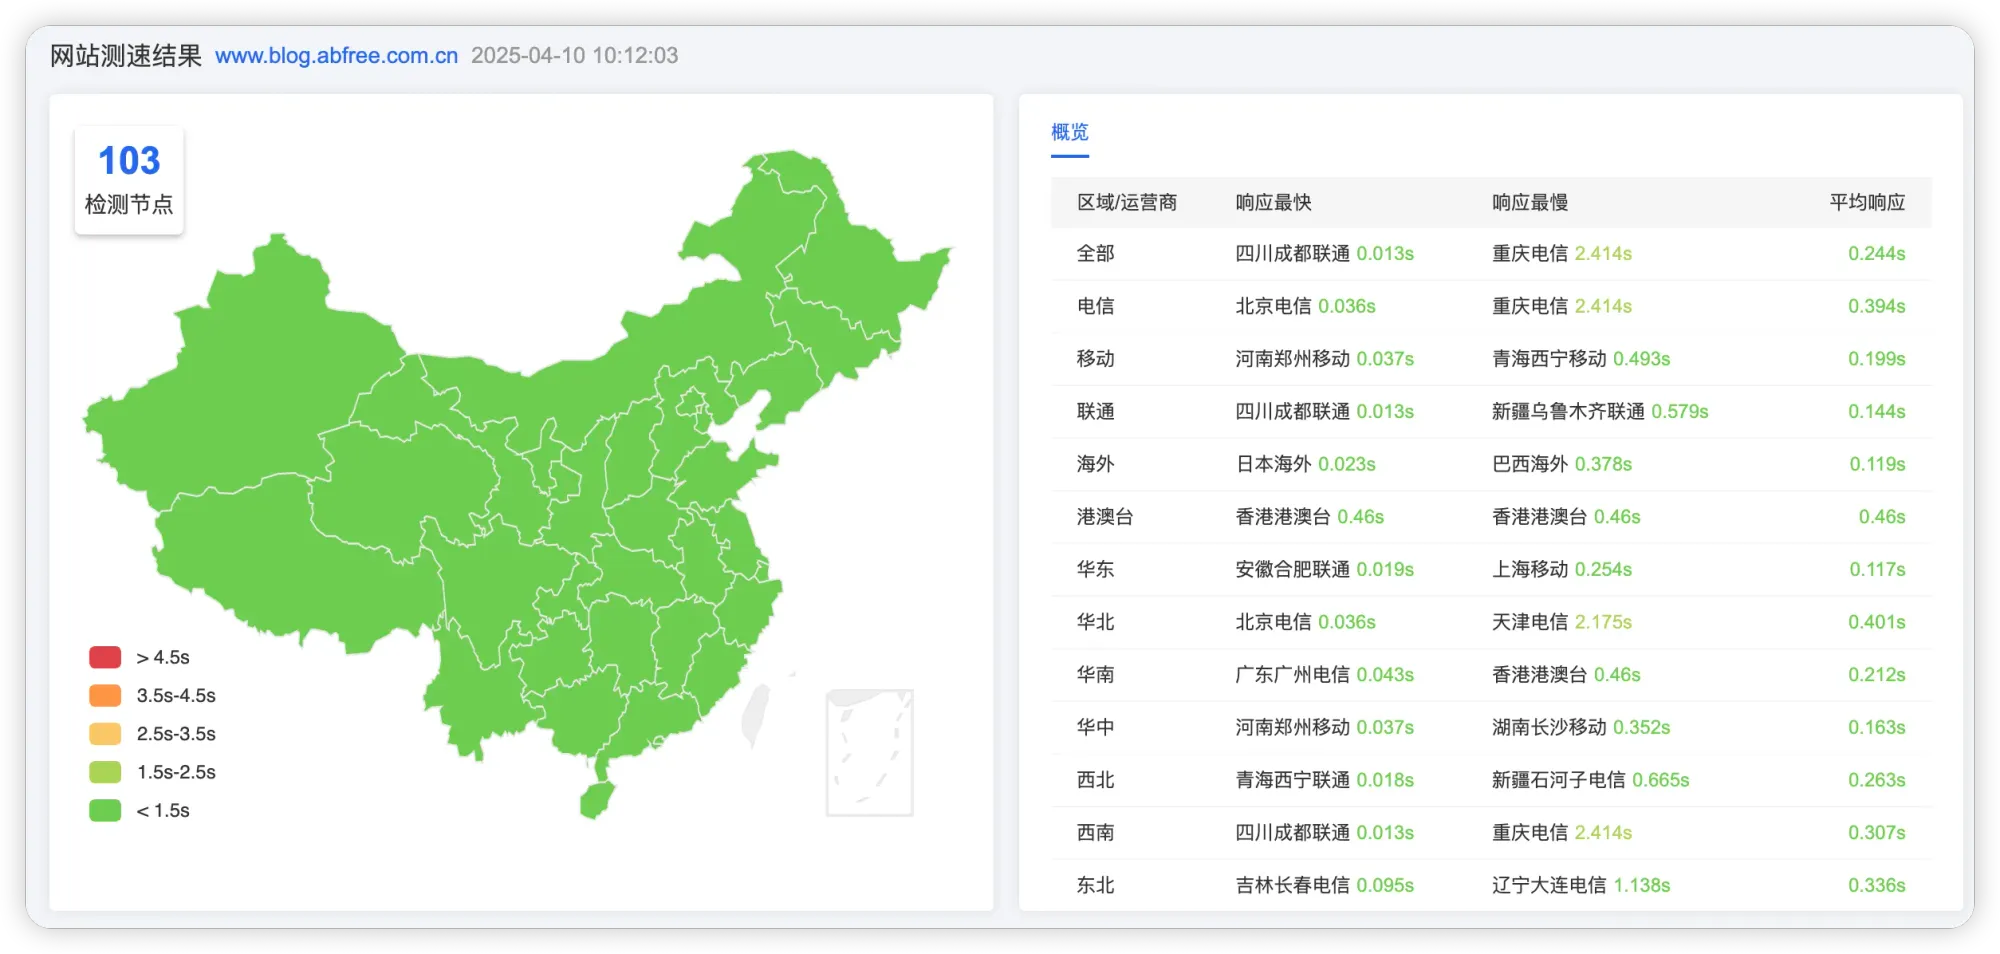Click the 0.307s average value

click(1876, 832)
